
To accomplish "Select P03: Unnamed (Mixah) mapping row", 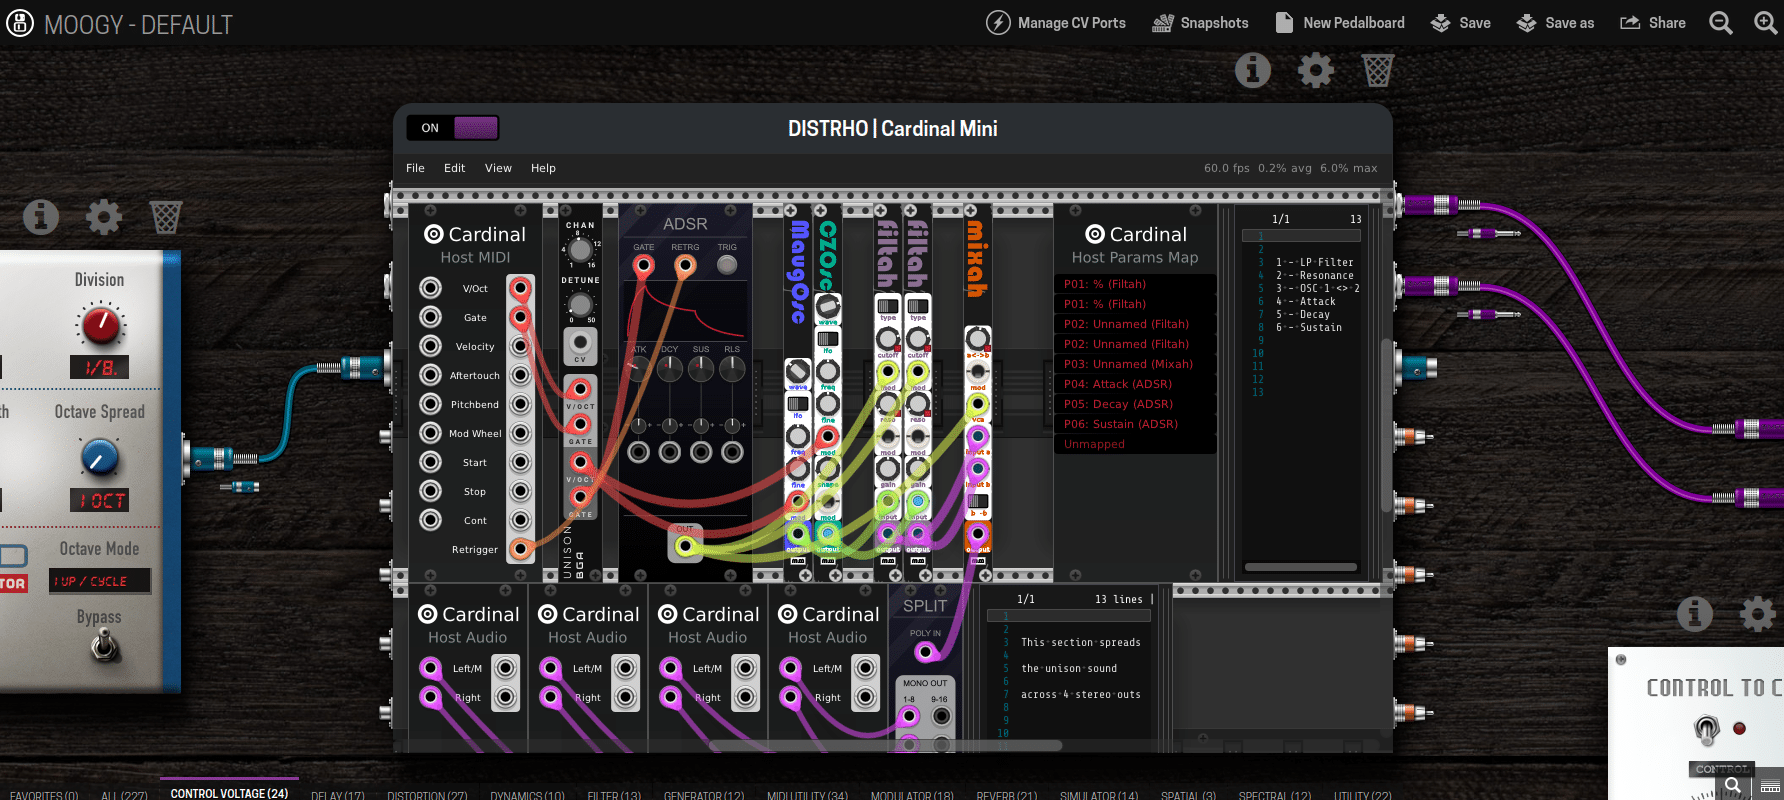I will coord(1135,364).
